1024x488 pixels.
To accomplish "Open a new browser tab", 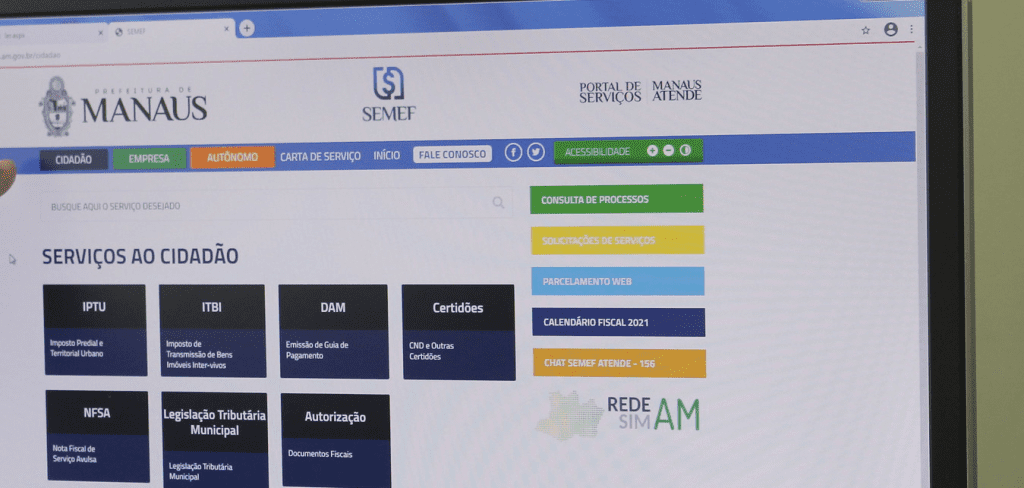I will [x=246, y=28].
